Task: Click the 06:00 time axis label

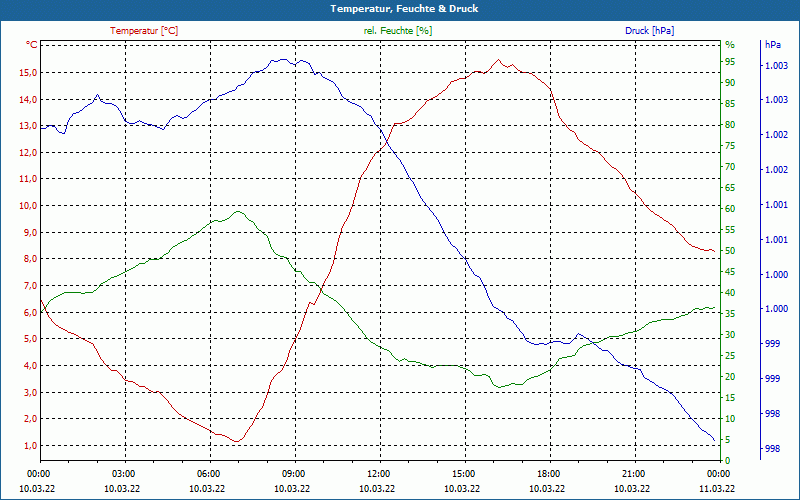Action: tap(208, 473)
